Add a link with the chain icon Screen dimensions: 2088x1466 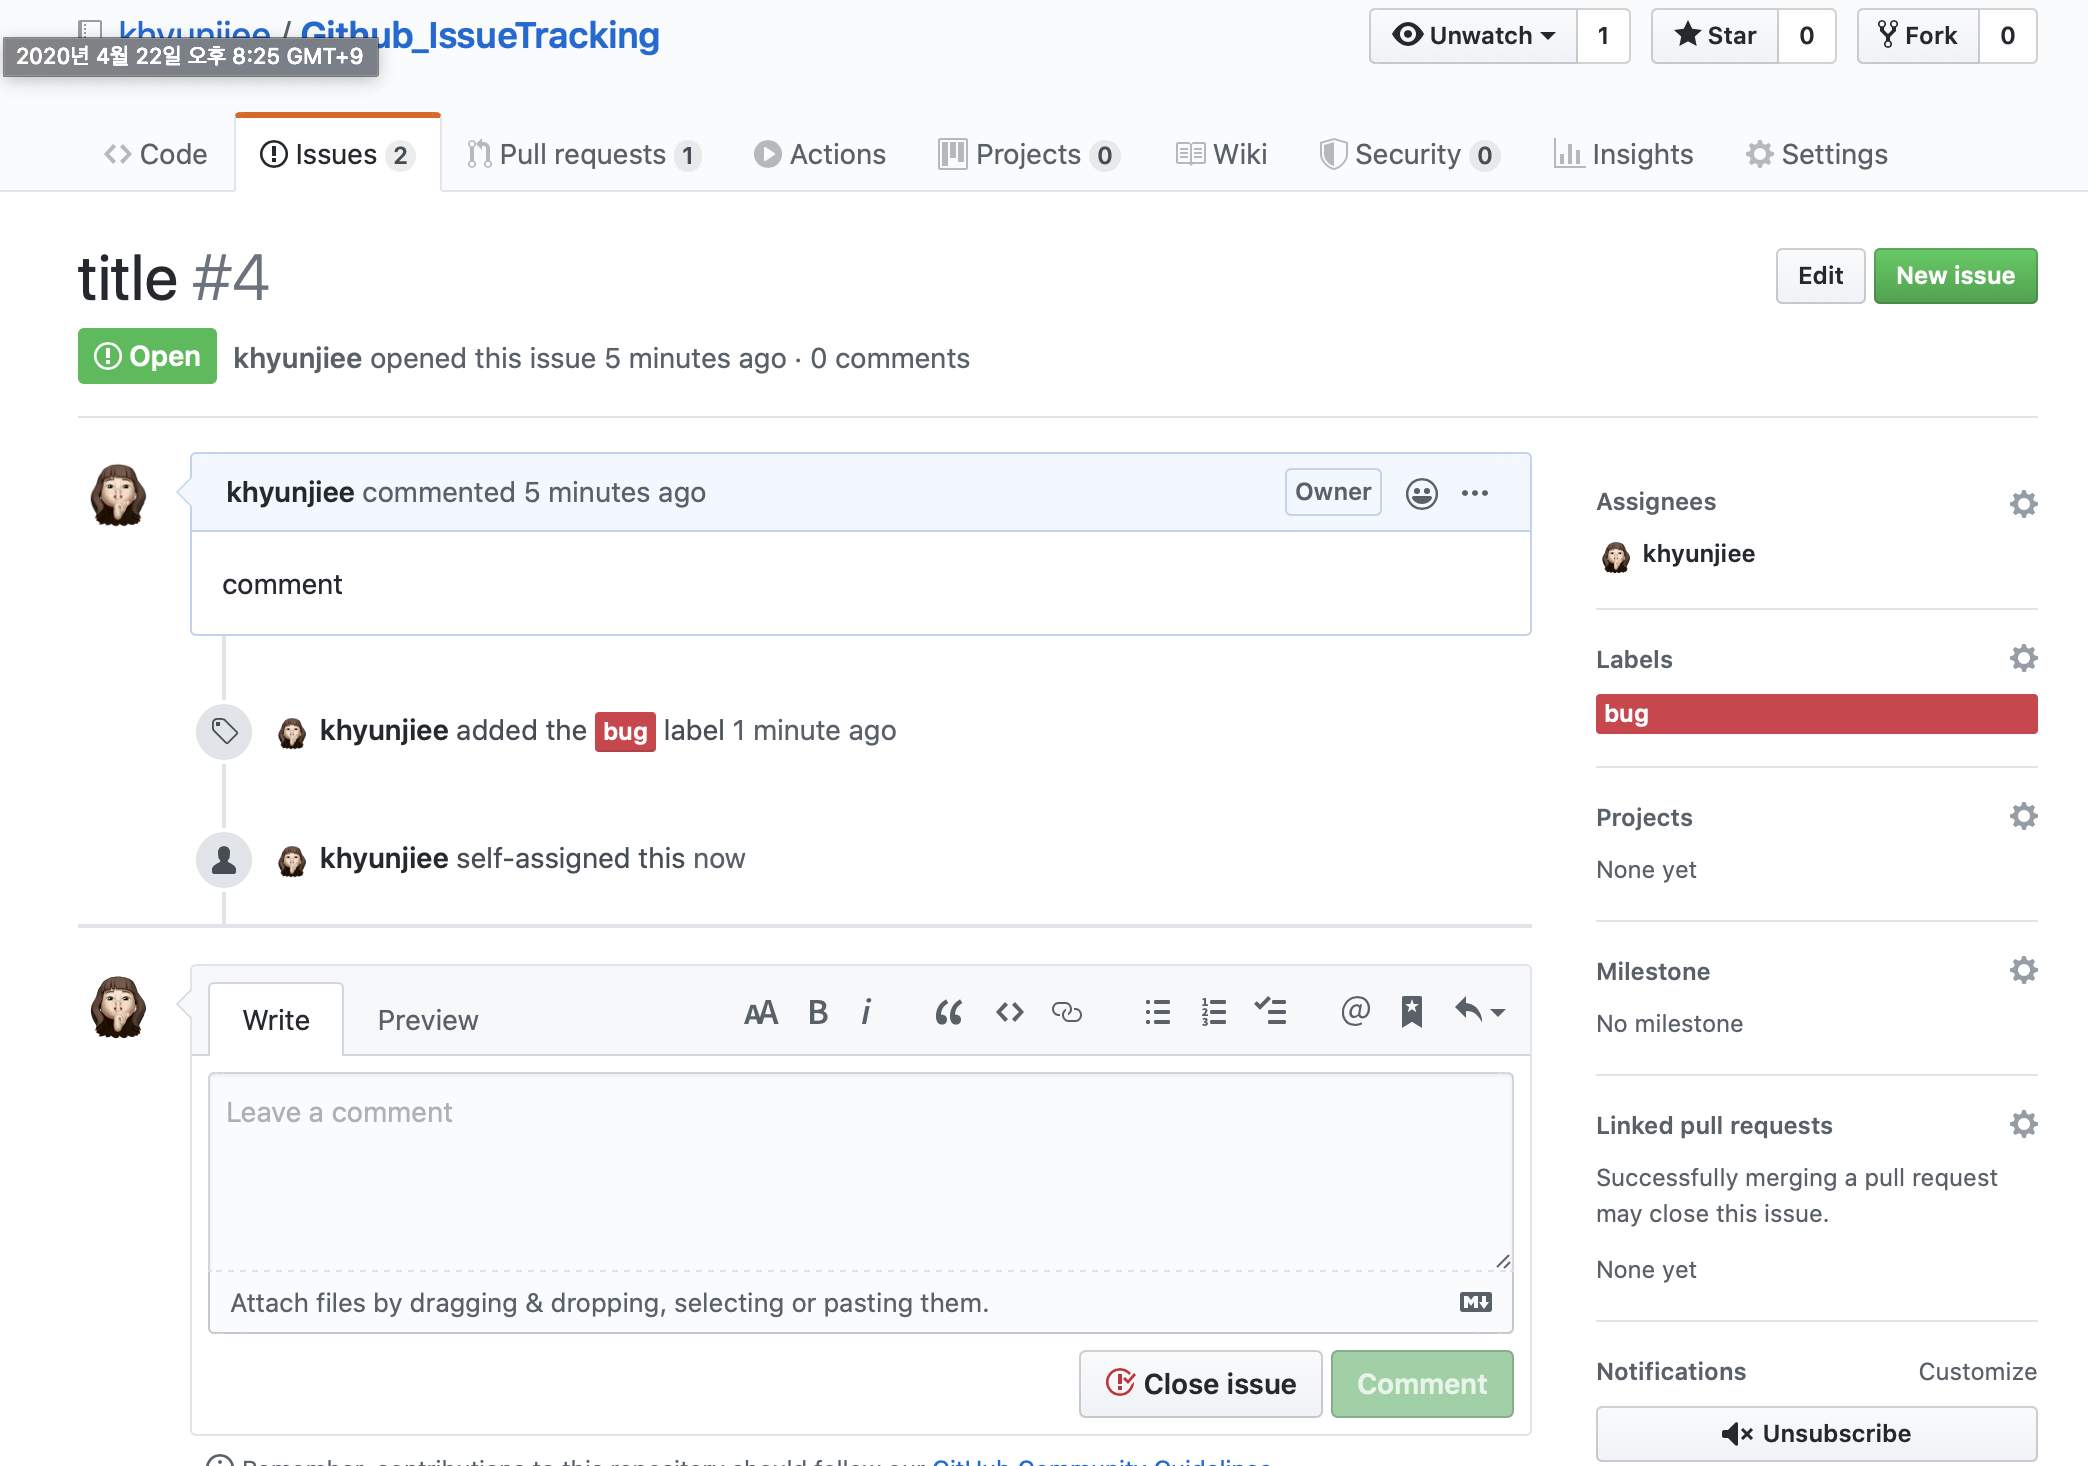(1066, 1013)
